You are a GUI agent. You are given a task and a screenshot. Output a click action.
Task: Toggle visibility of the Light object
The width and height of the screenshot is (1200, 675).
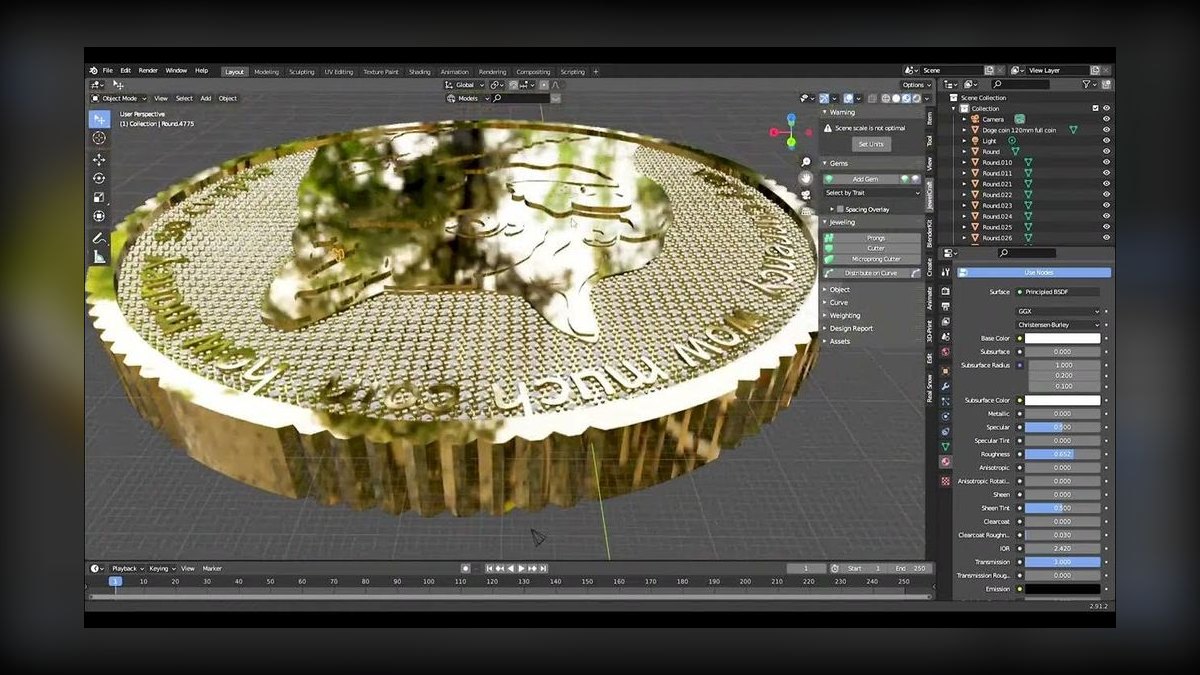tap(1106, 141)
